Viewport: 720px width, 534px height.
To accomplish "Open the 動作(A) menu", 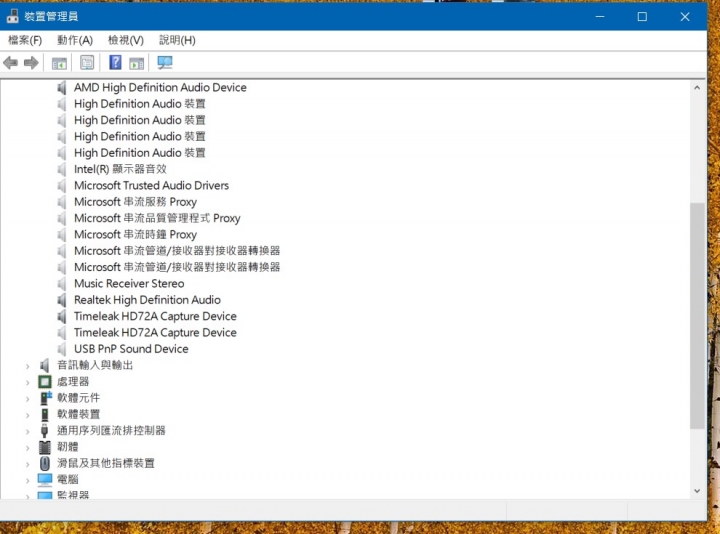I will pyautogui.click(x=75, y=40).
